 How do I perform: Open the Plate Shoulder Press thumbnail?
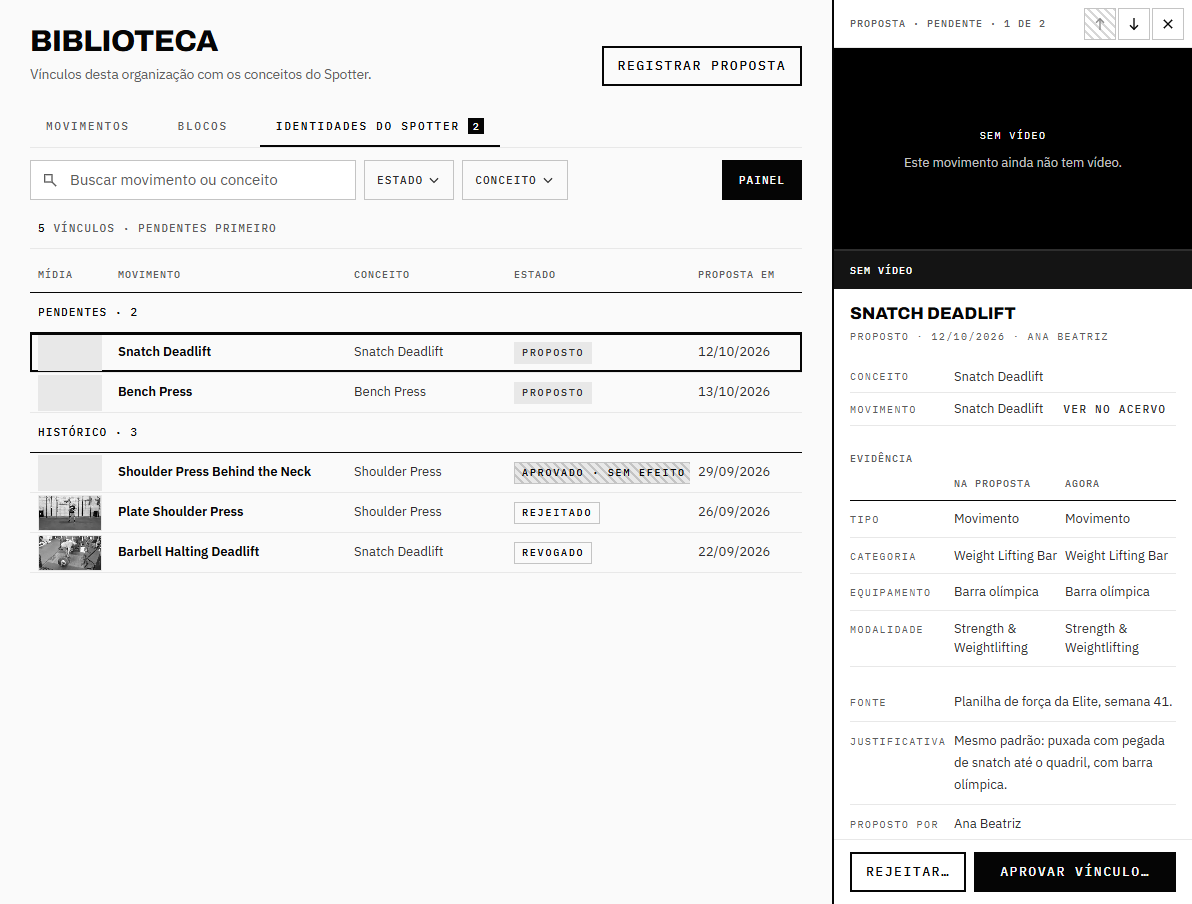[x=70, y=512]
